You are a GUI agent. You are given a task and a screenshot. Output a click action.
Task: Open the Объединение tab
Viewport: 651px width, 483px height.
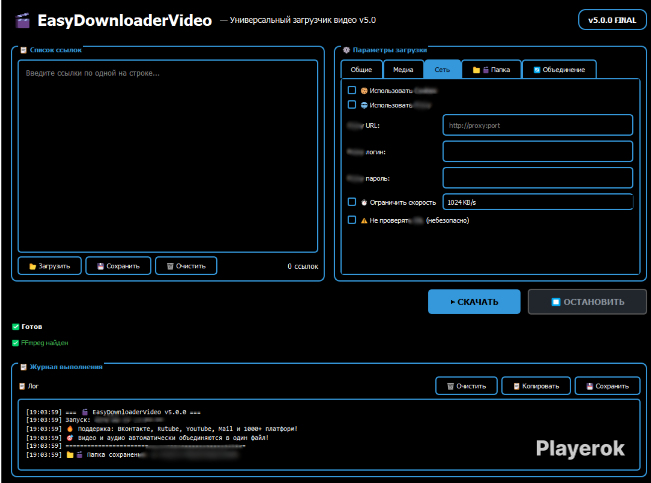point(559,69)
